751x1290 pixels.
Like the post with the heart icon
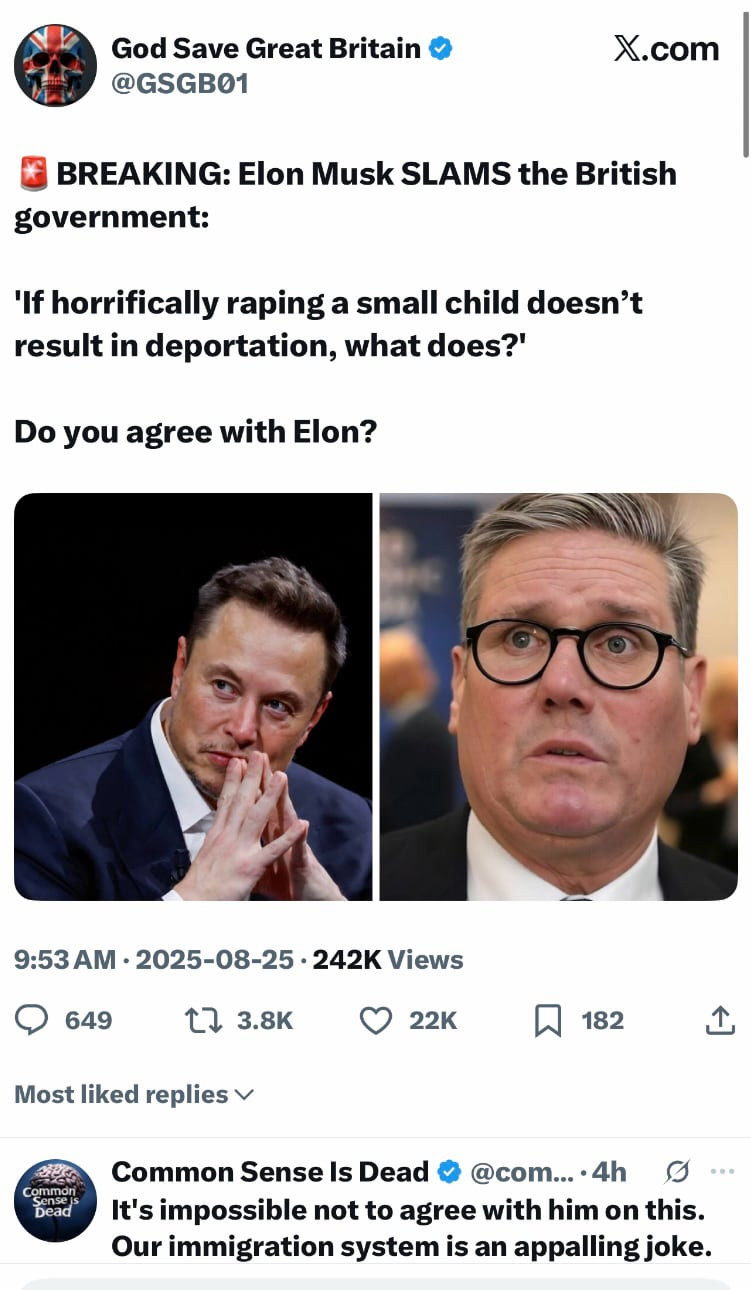pyautogui.click(x=375, y=1020)
